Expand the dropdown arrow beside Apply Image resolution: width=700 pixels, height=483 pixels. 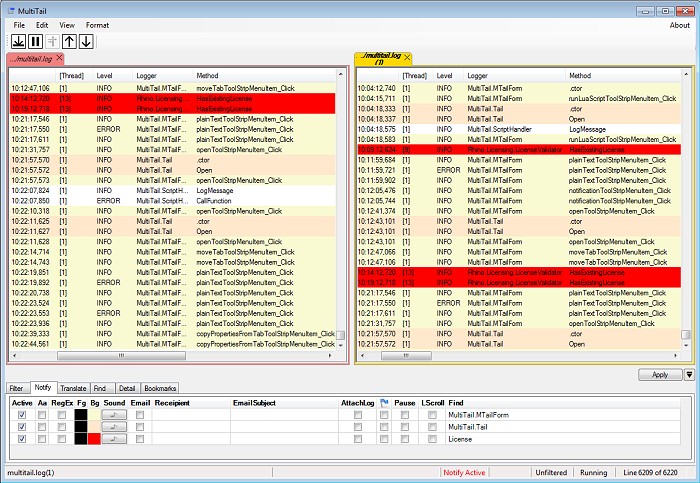[689, 375]
